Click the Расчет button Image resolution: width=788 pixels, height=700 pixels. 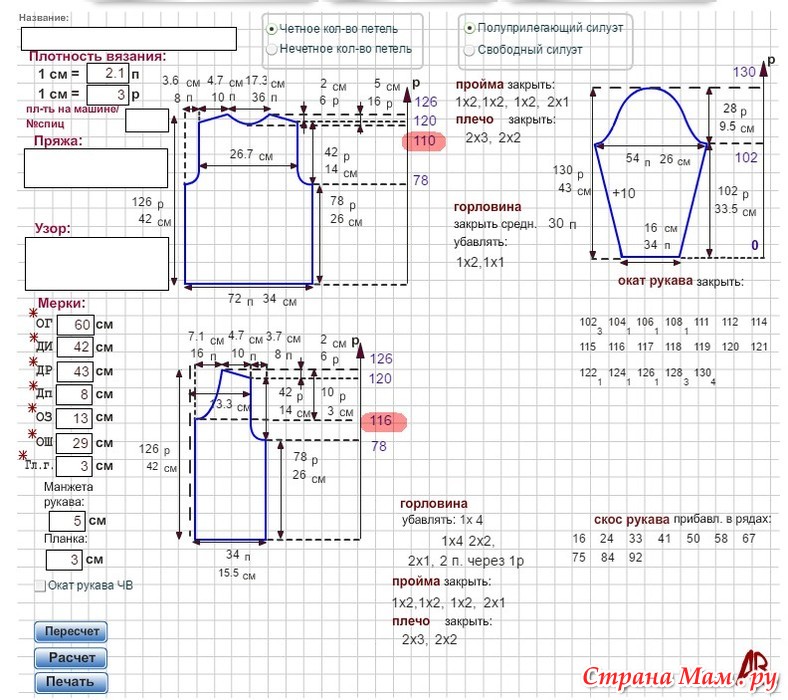71,657
